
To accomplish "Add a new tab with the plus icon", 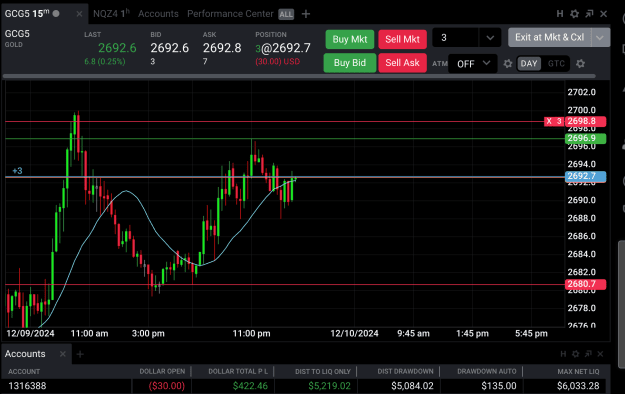I will 306,14.
